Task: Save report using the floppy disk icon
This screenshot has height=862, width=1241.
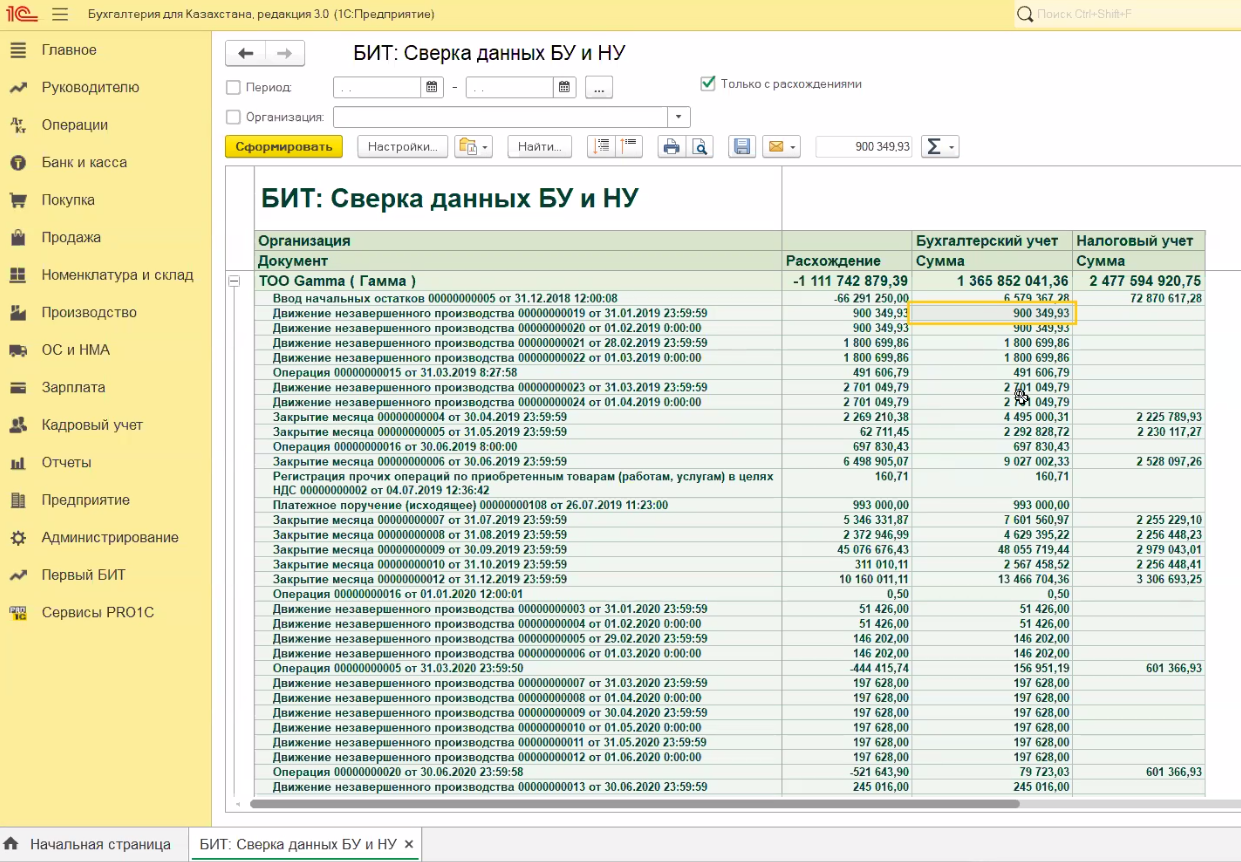Action: (x=742, y=147)
